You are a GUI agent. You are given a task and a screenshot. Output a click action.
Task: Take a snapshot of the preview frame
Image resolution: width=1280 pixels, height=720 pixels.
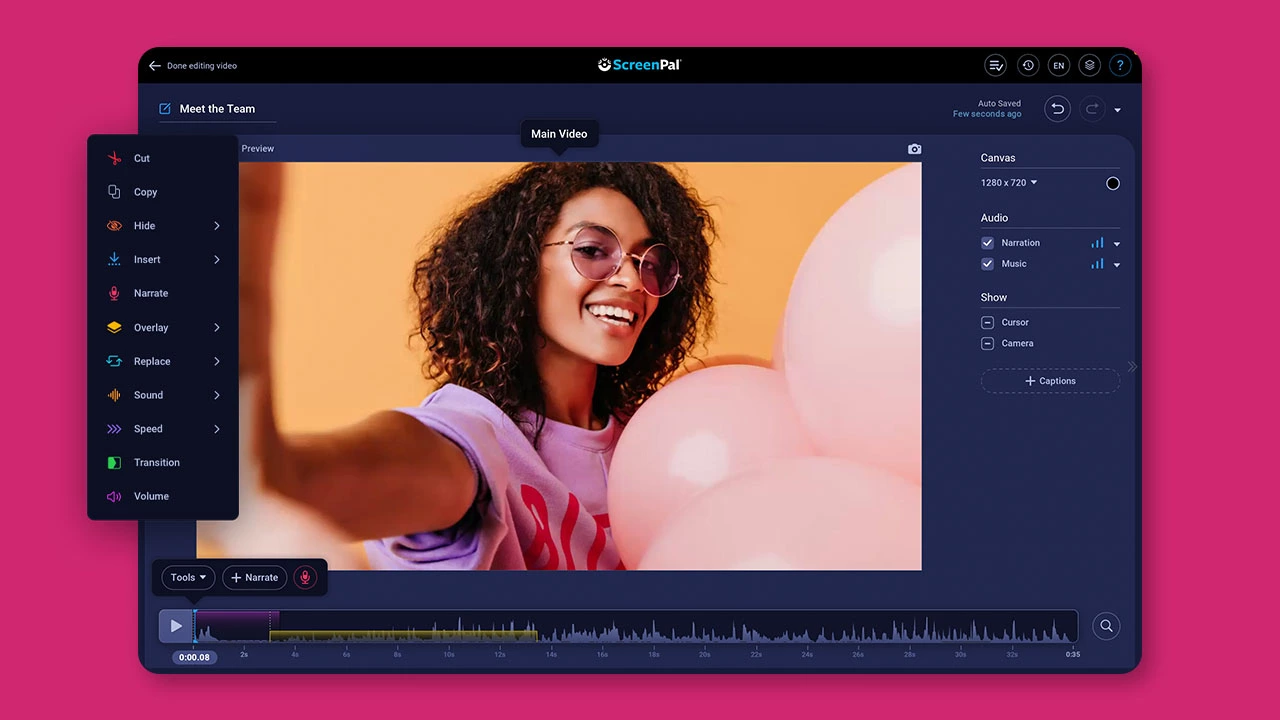913,148
